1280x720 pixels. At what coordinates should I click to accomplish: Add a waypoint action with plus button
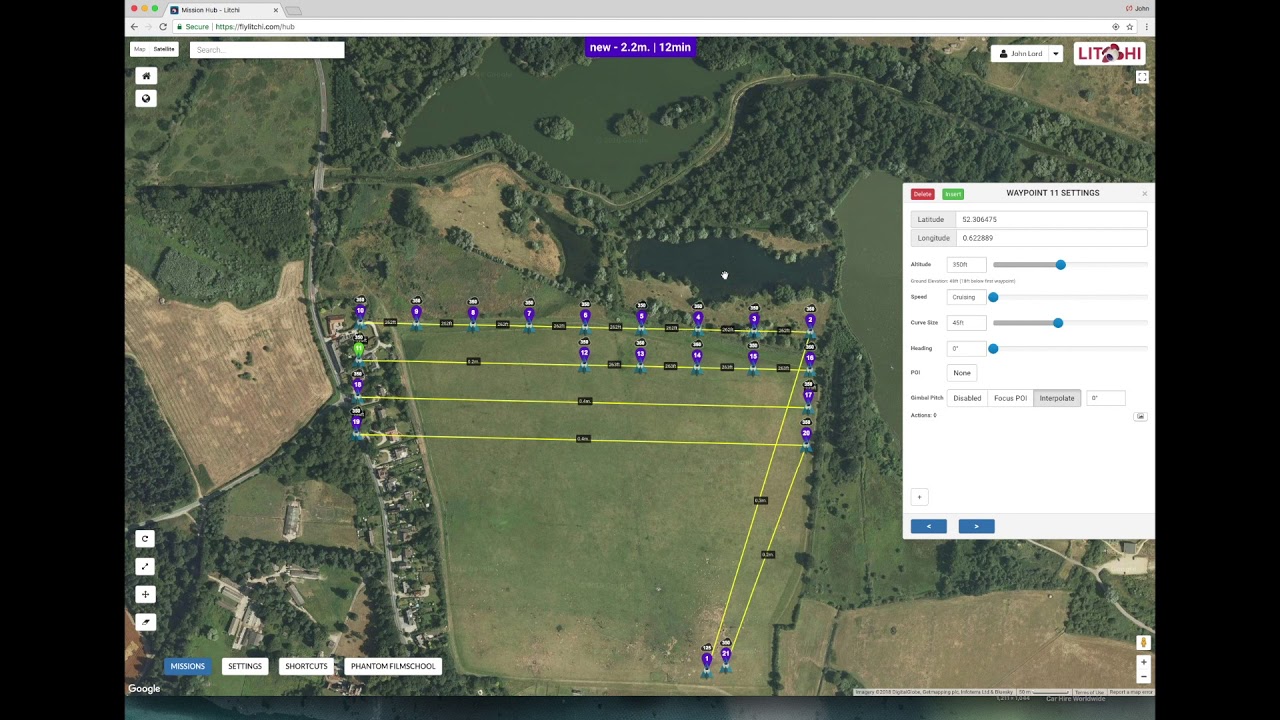coord(919,497)
